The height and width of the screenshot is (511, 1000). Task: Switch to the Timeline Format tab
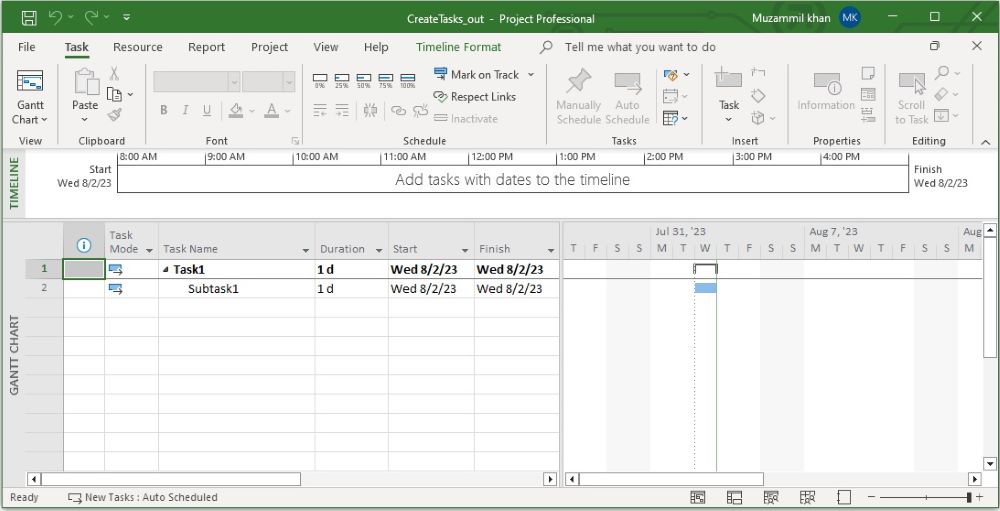click(x=458, y=47)
